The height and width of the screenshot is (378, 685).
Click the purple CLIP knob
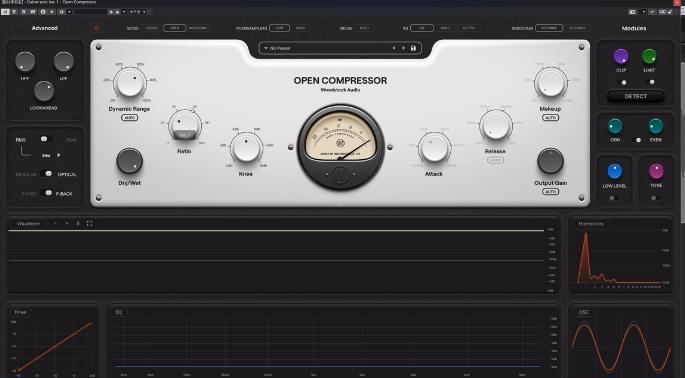[621, 56]
